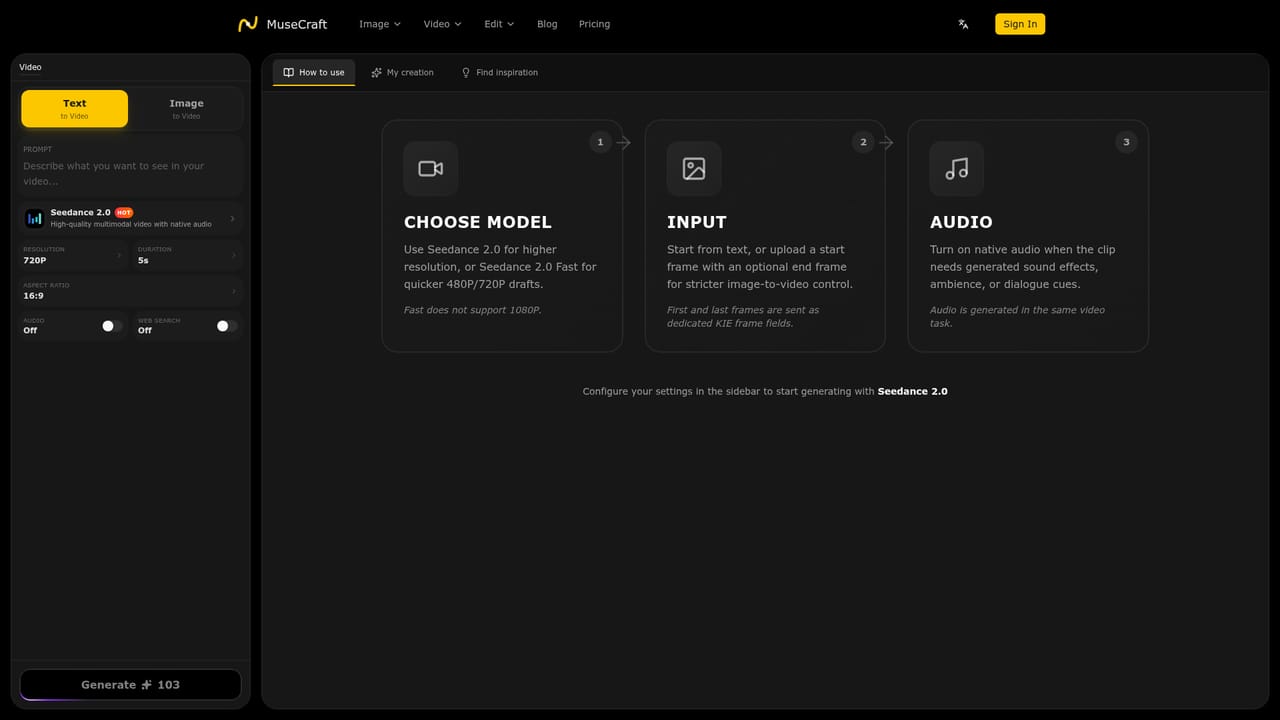Click the book icon beside How to use
The image size is (1280, 720).
coord(289,73)
